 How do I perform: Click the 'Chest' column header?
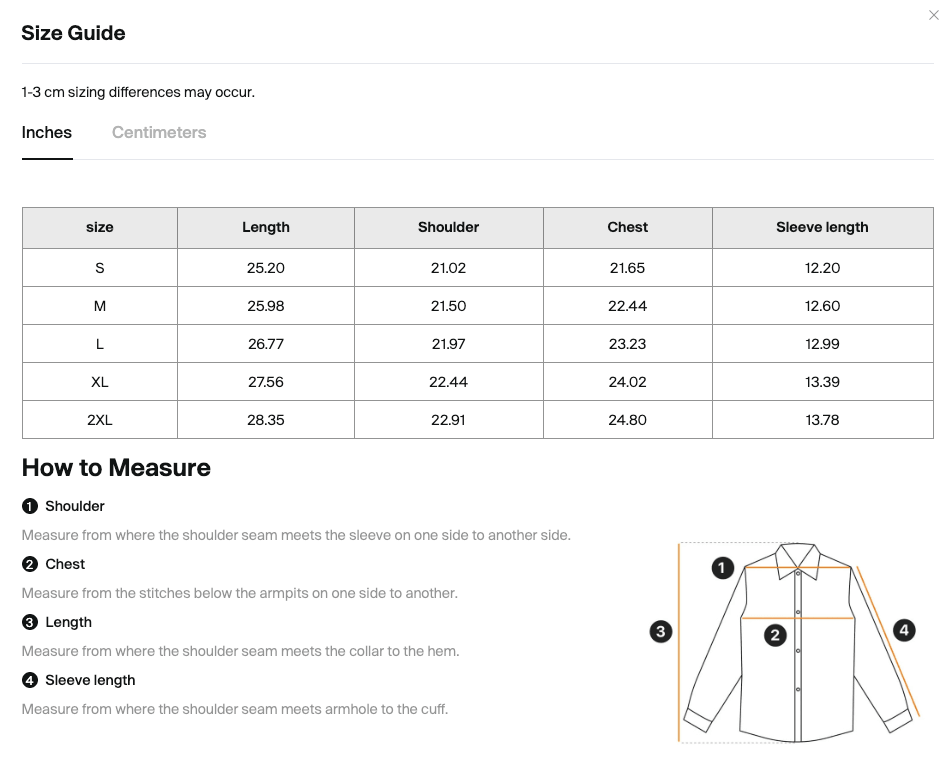628,228
